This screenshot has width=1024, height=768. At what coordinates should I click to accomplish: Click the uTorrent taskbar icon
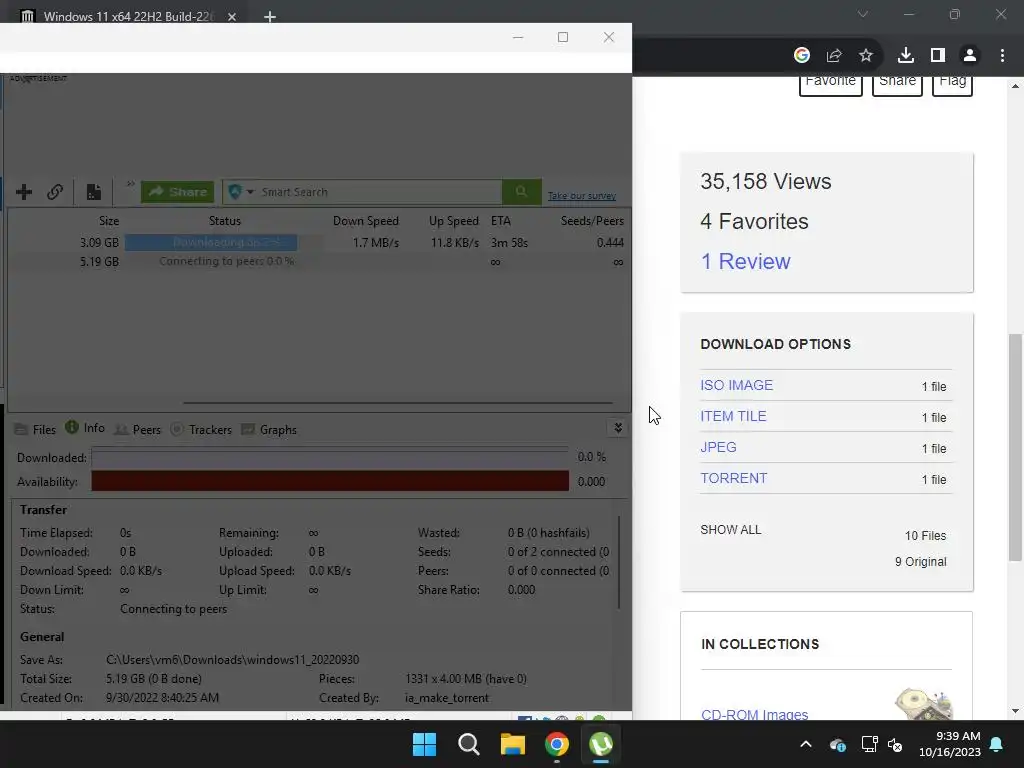tap(601, 744)
